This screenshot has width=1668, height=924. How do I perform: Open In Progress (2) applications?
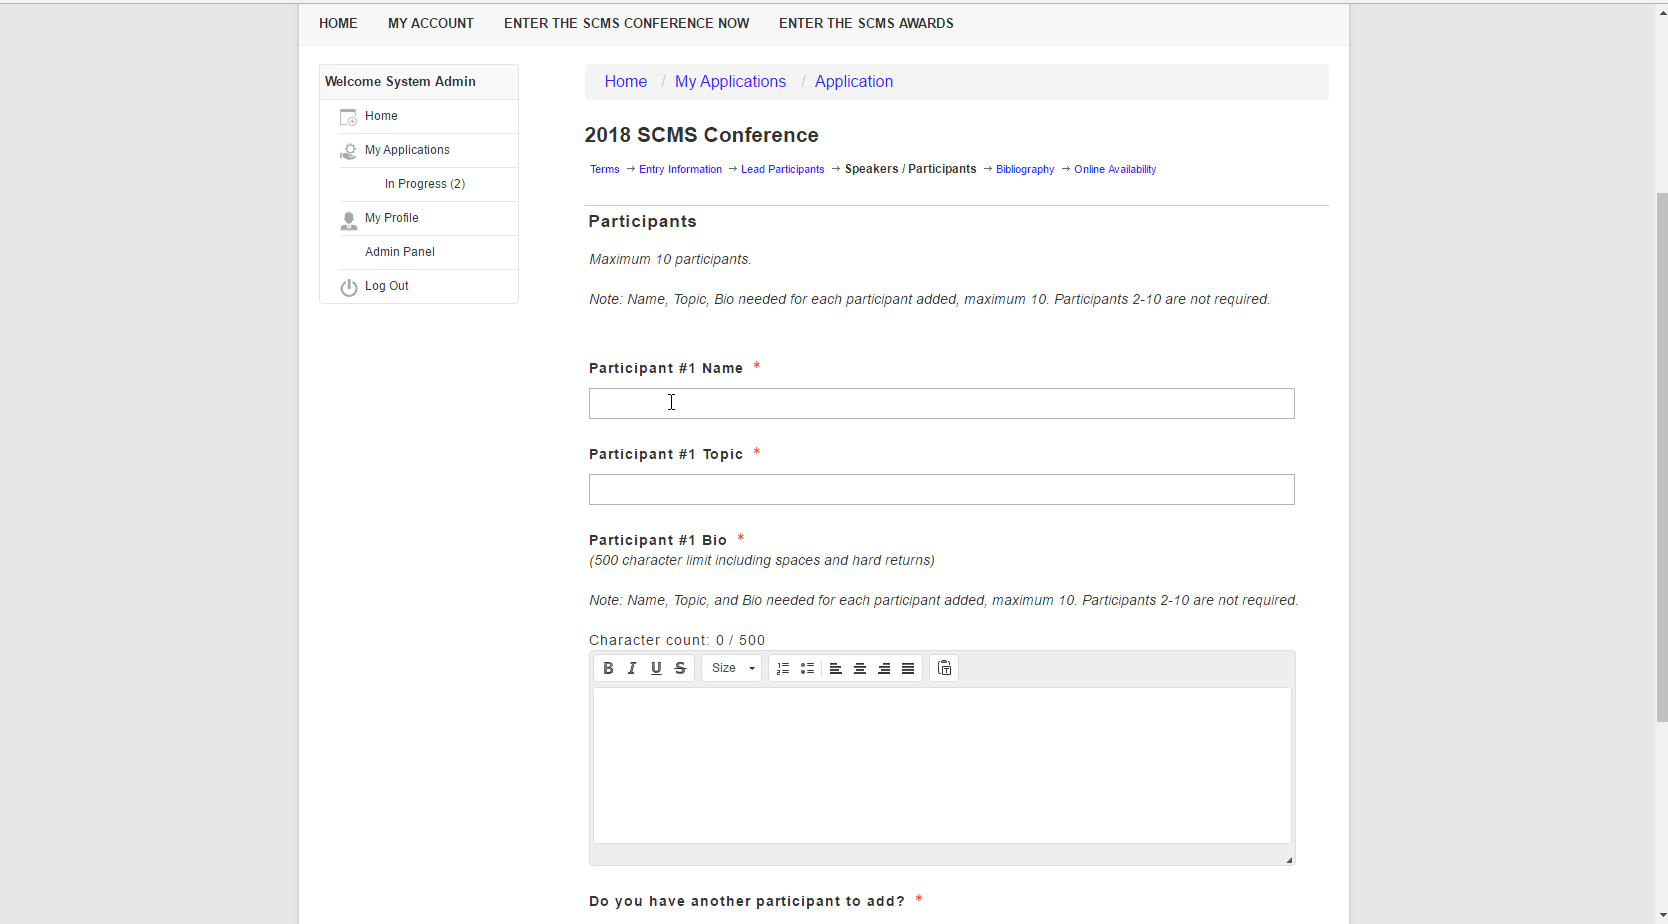coord(424,184)
